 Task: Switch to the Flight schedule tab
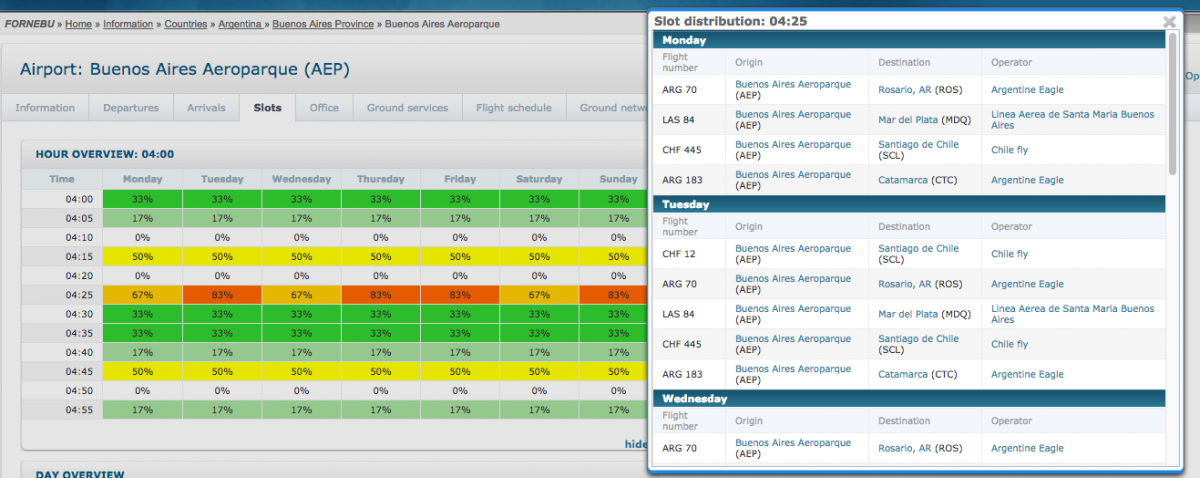(514, 108)
